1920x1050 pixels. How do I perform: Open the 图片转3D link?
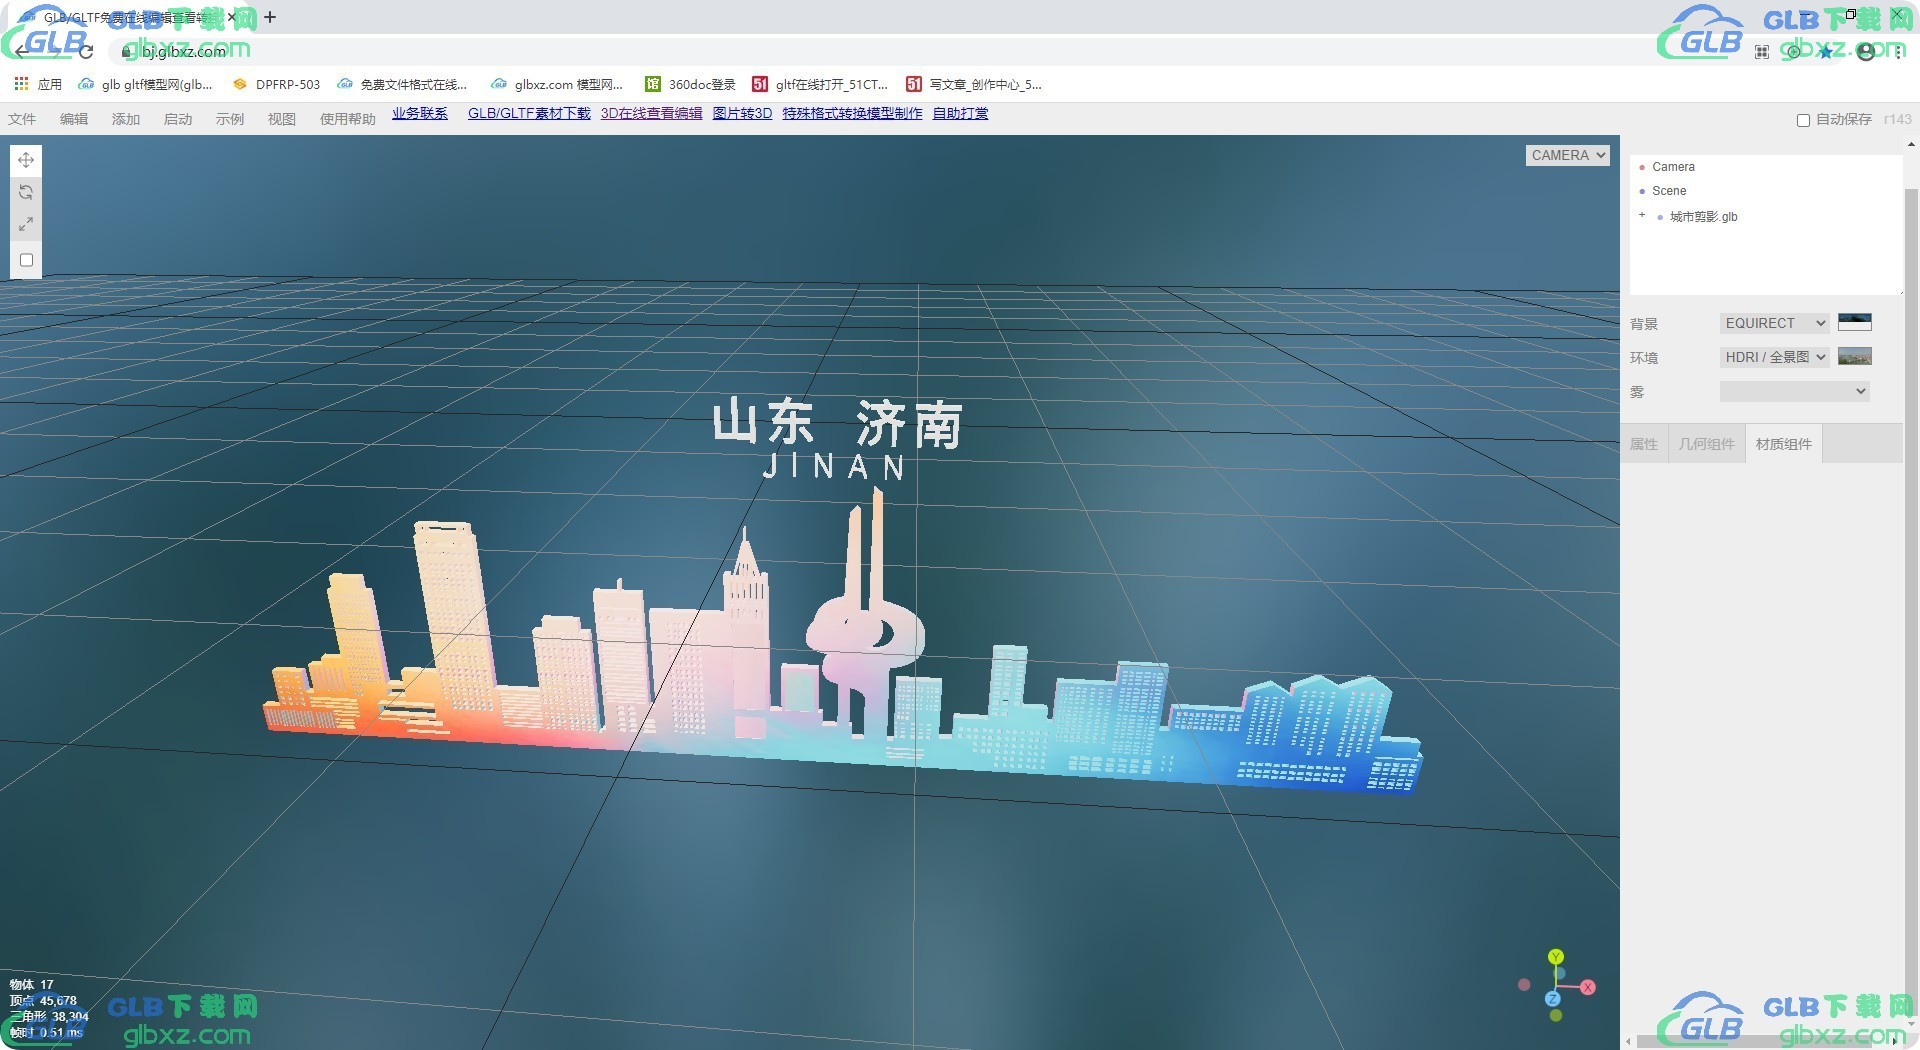point(742,113)
